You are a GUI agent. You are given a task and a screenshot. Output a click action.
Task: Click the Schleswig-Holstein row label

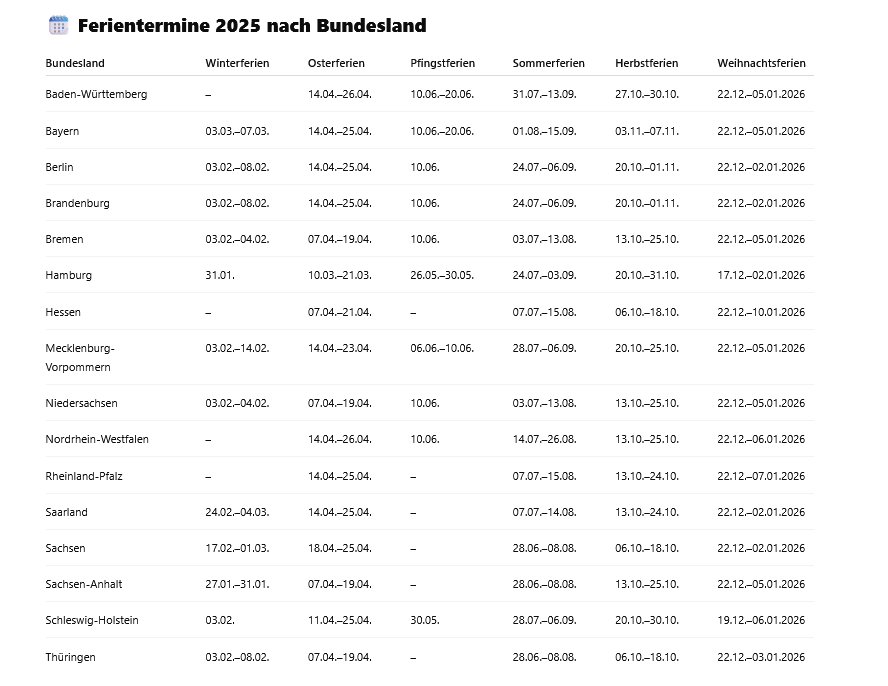(x=92, y=620)
